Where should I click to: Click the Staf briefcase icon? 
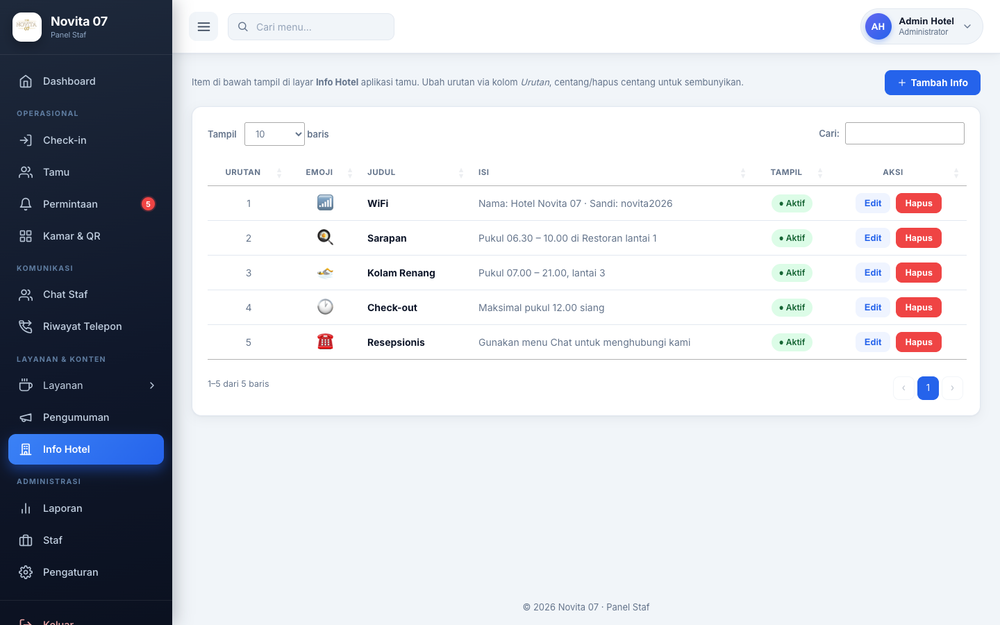[x=26, y=540]
